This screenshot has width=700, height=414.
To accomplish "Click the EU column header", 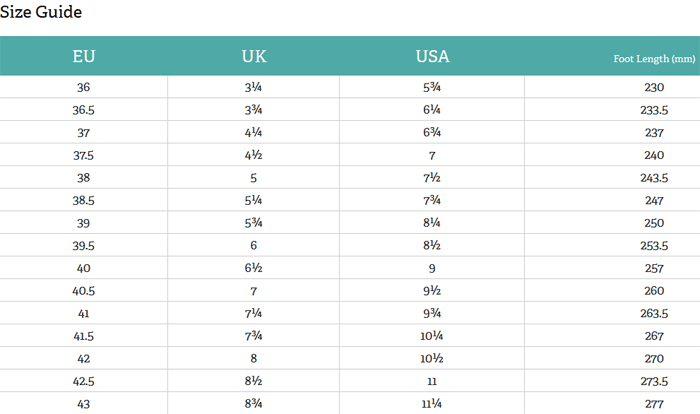I will click(x=84, y=56).
